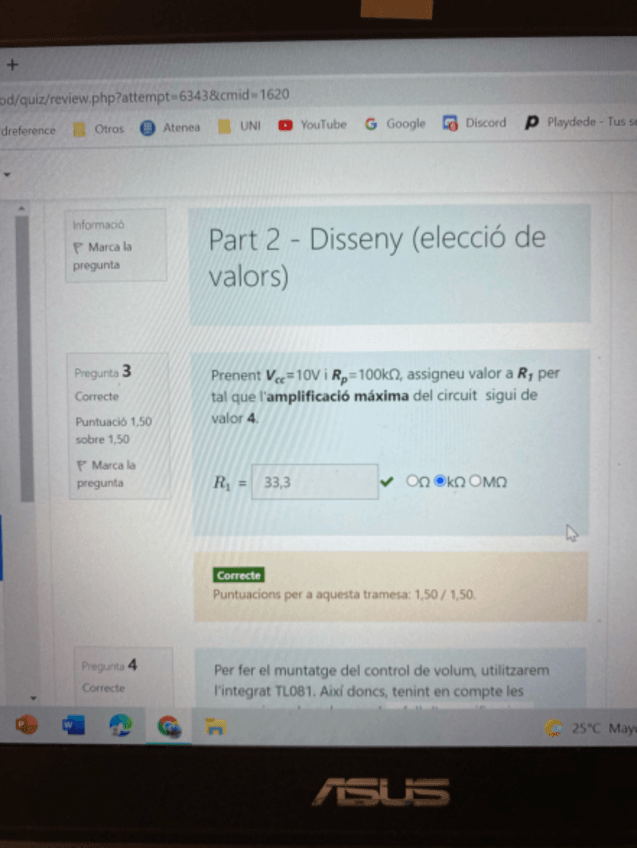Flag Pregunta 3 with Marca la pregunta

[107, 474]
